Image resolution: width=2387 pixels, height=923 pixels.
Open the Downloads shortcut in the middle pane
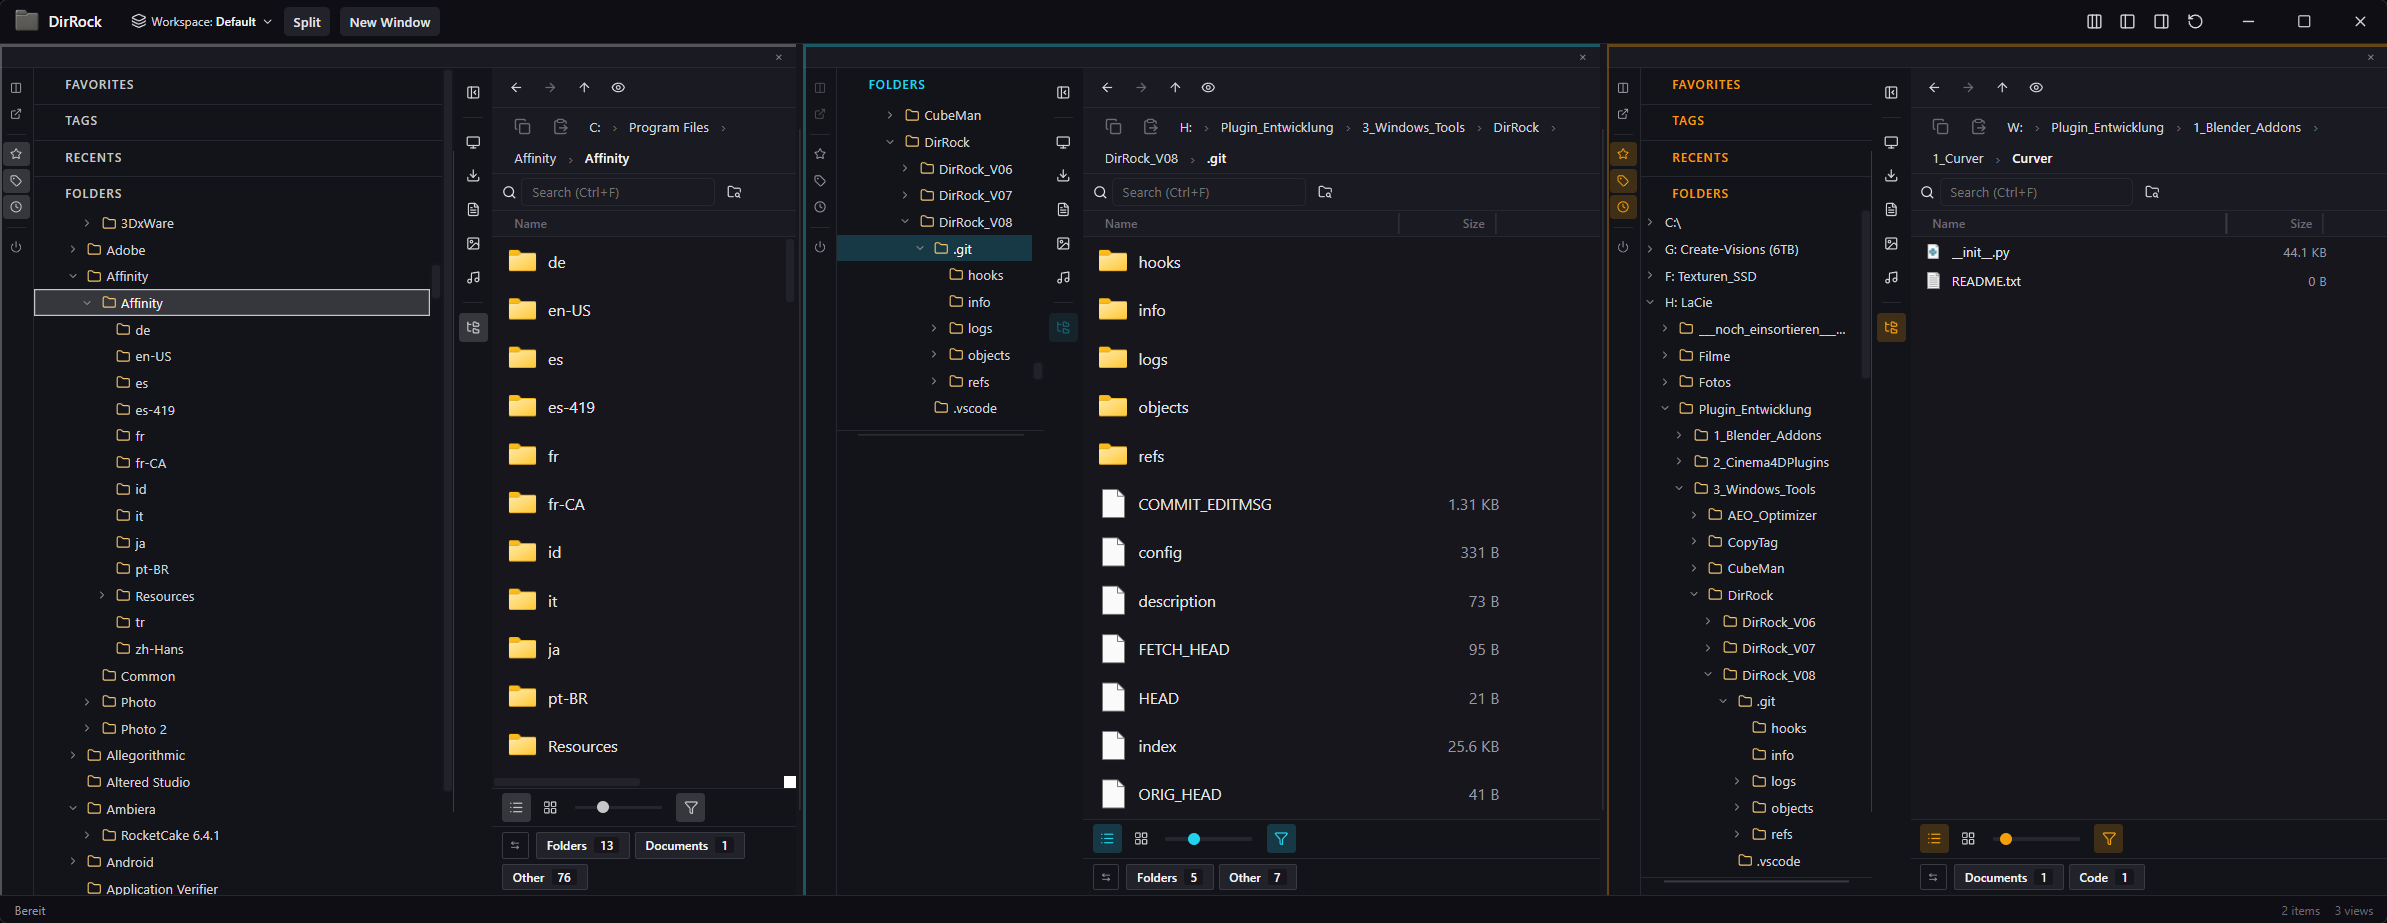[x=1063, y=176]
